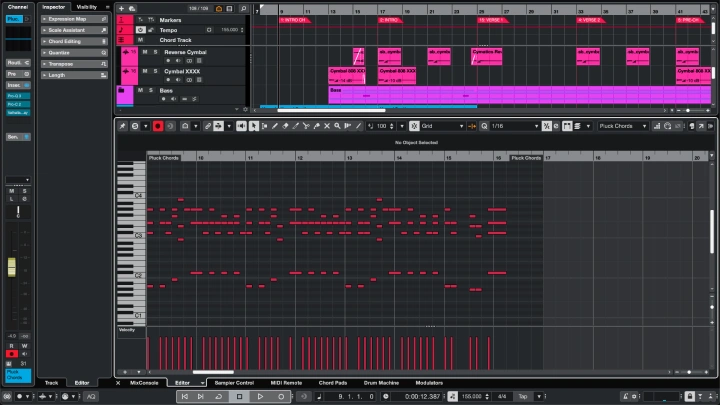
Task: Solo the Bass folder track
Action: click(151, 90)
